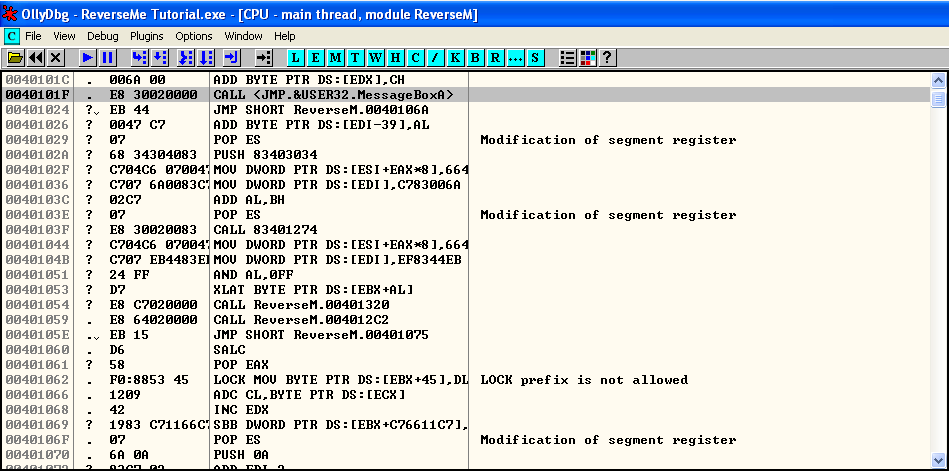Viewport: 949px width, 471px height.
Task: Open the Window menu
Action: point(243,36)
